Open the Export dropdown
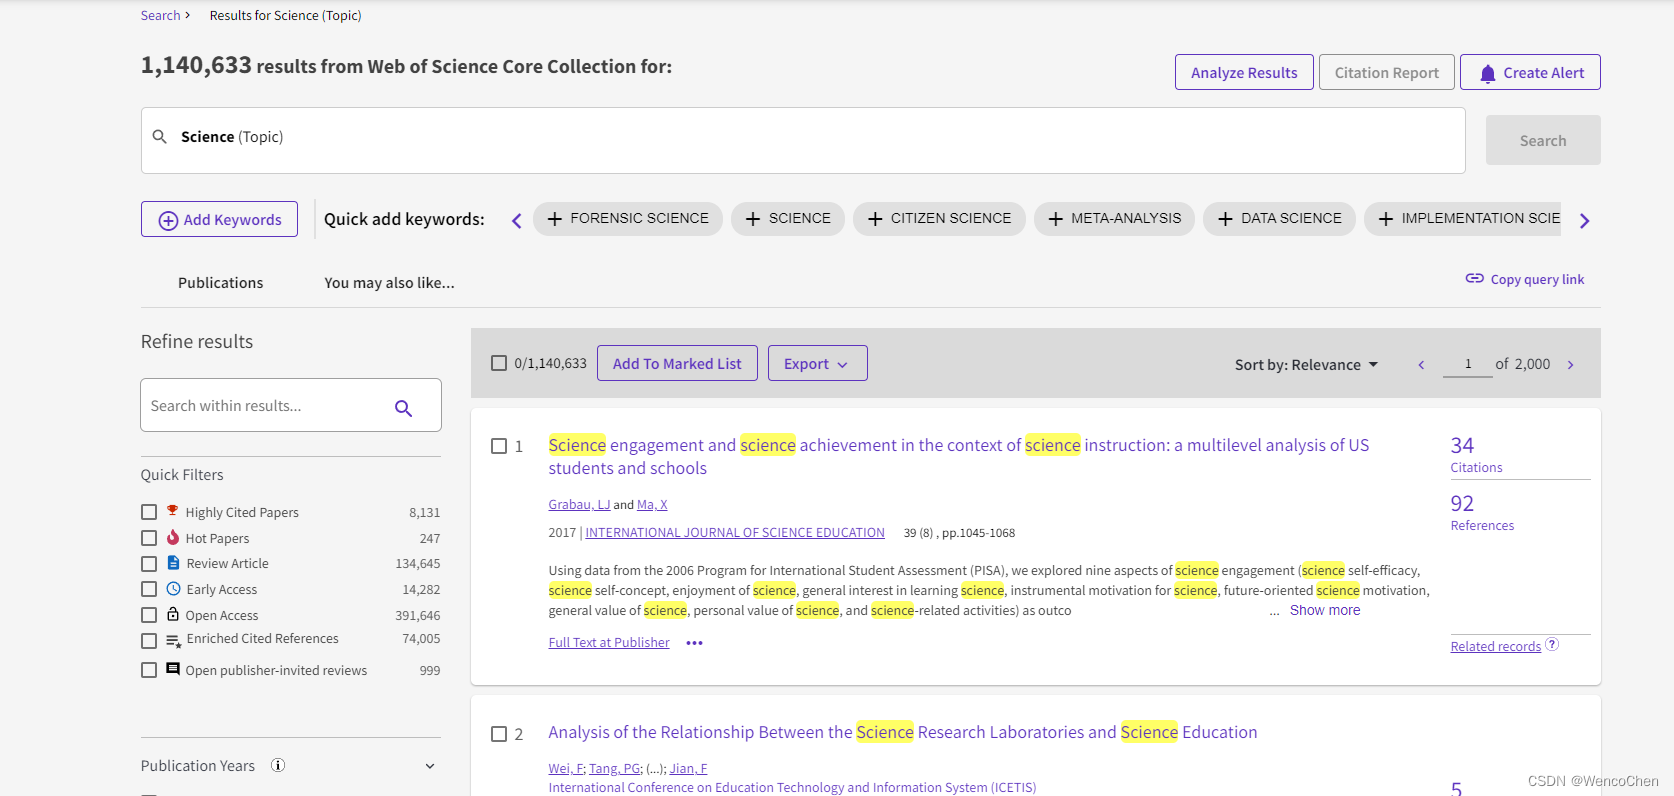1674x796 pixels. (817, 363)
